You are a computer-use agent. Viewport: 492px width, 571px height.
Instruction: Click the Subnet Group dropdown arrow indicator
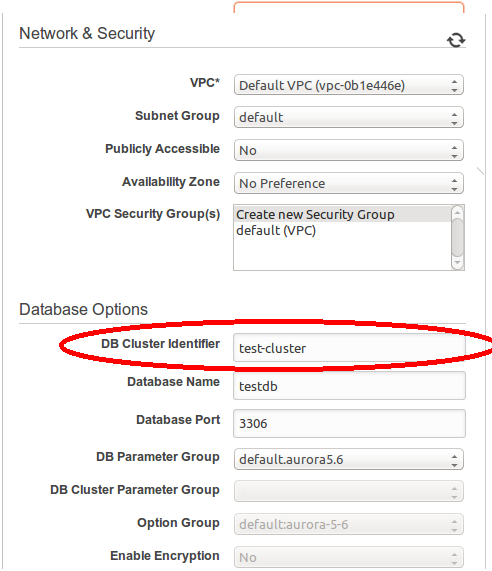pos(454,118)
